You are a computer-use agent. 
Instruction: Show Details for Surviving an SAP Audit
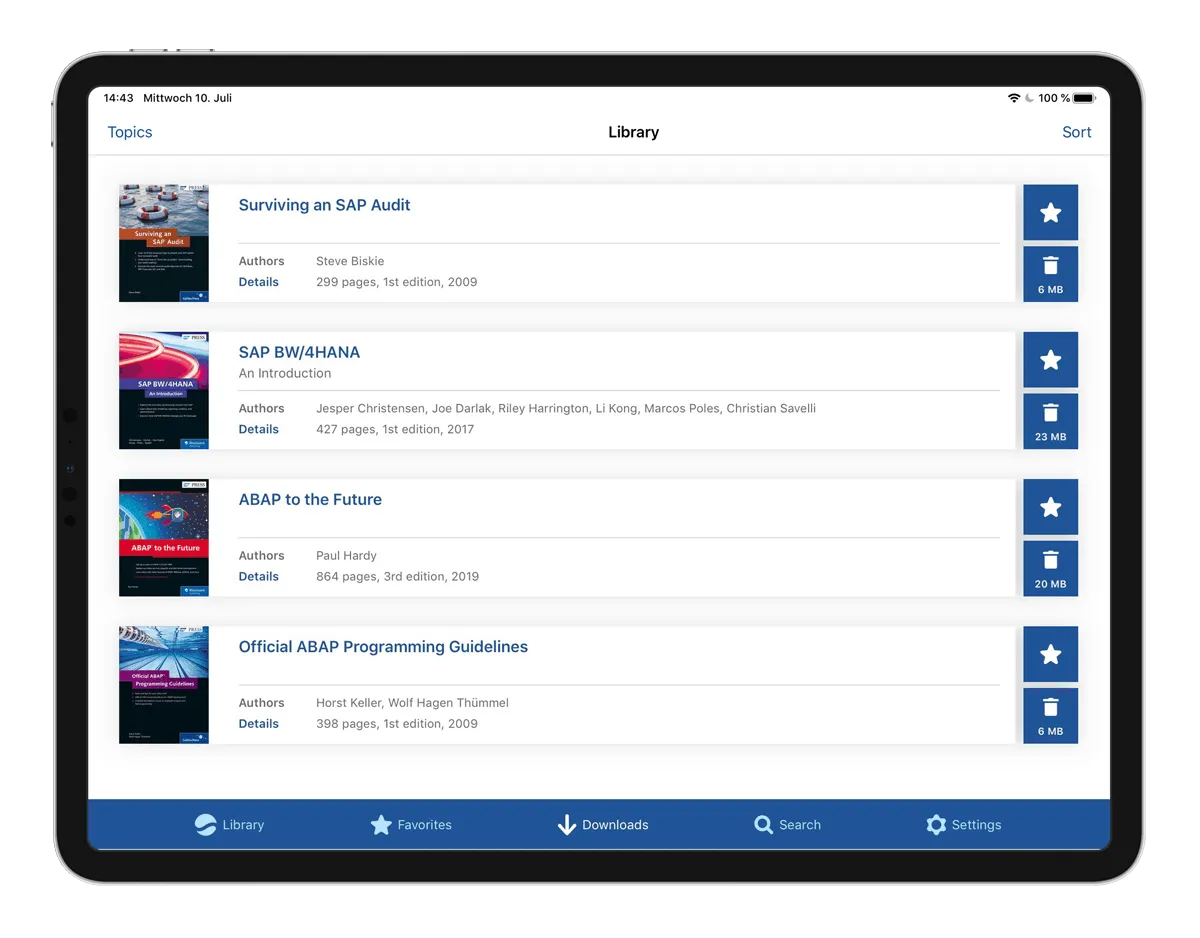(x=258, y=282)
